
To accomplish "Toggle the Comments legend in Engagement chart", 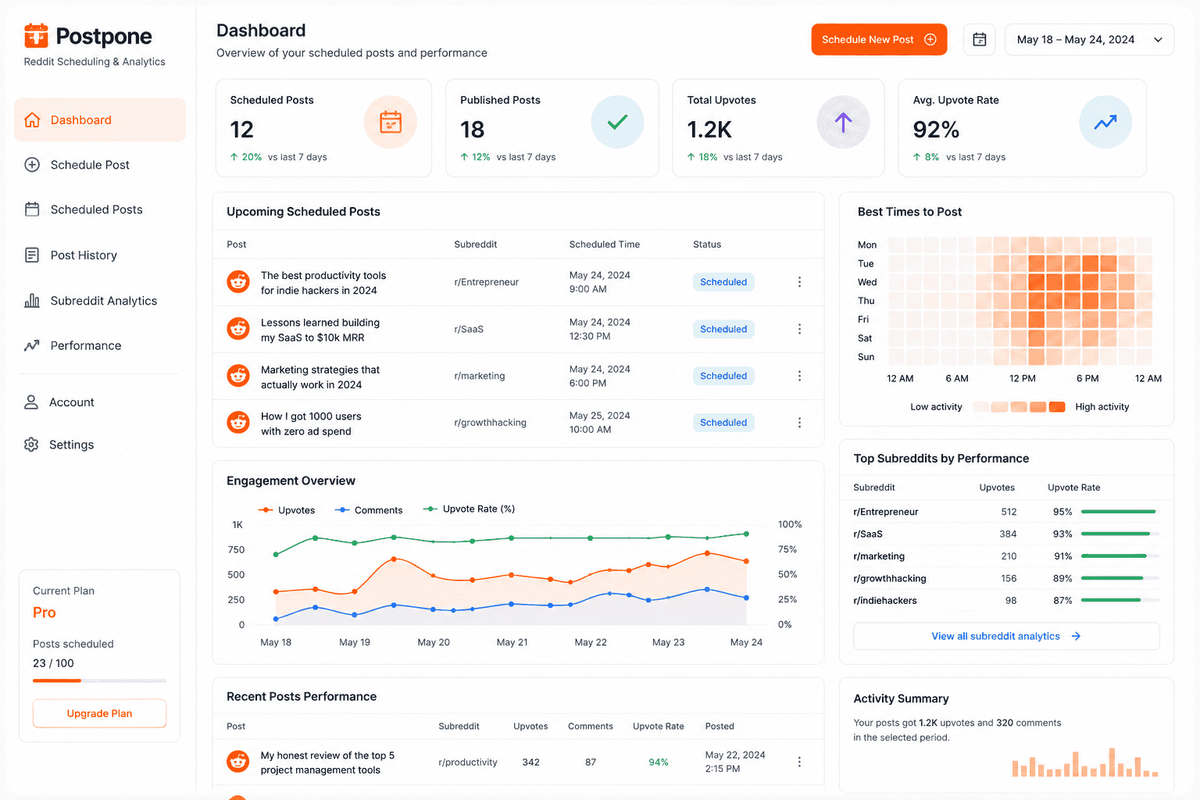I will [368, 510].
